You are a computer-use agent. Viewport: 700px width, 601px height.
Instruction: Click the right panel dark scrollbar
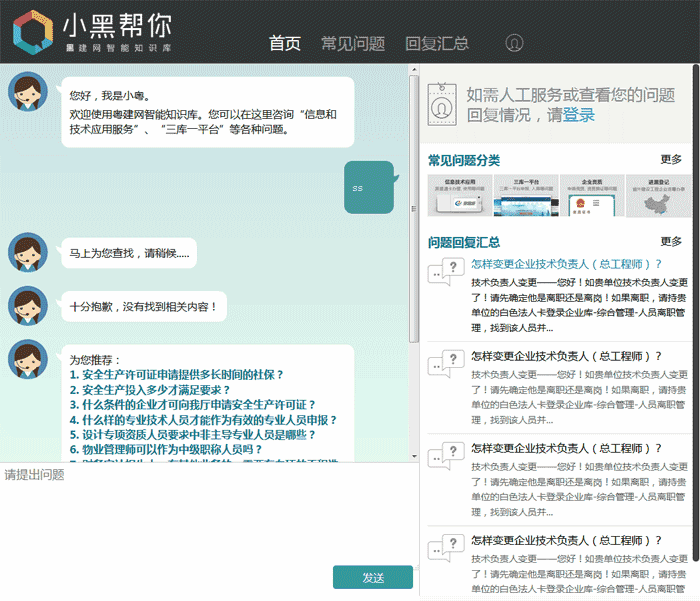click(696, 313)
